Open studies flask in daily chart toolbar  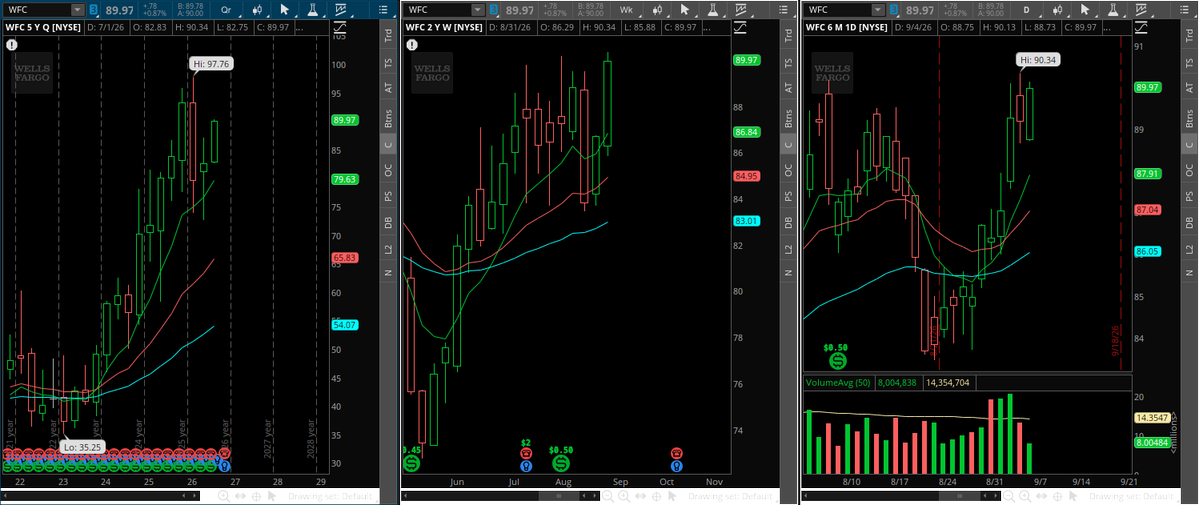click(x=1113, y=10)
